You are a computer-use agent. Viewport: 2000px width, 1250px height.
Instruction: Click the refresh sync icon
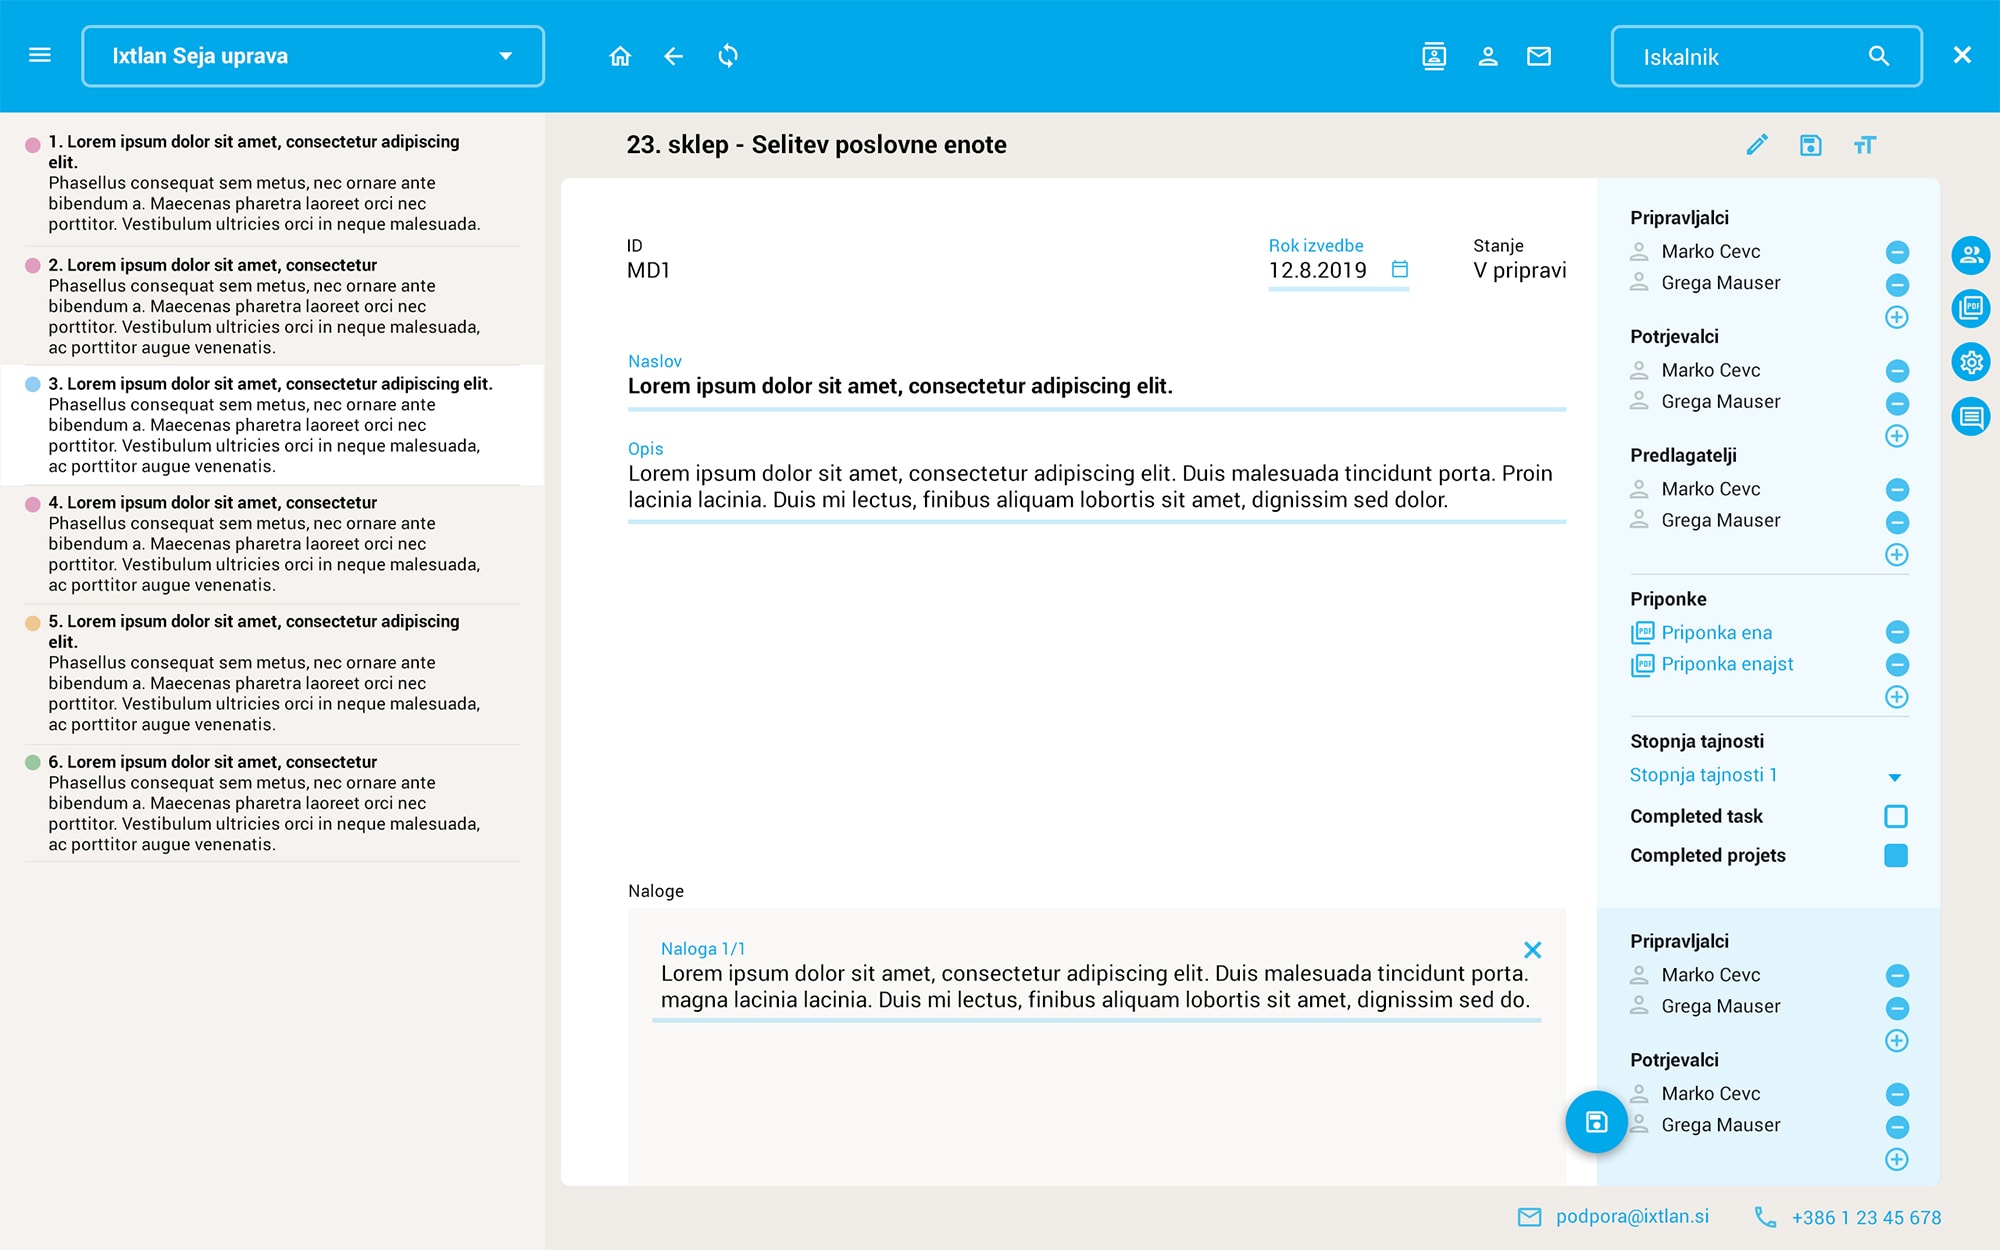[728, 56]
